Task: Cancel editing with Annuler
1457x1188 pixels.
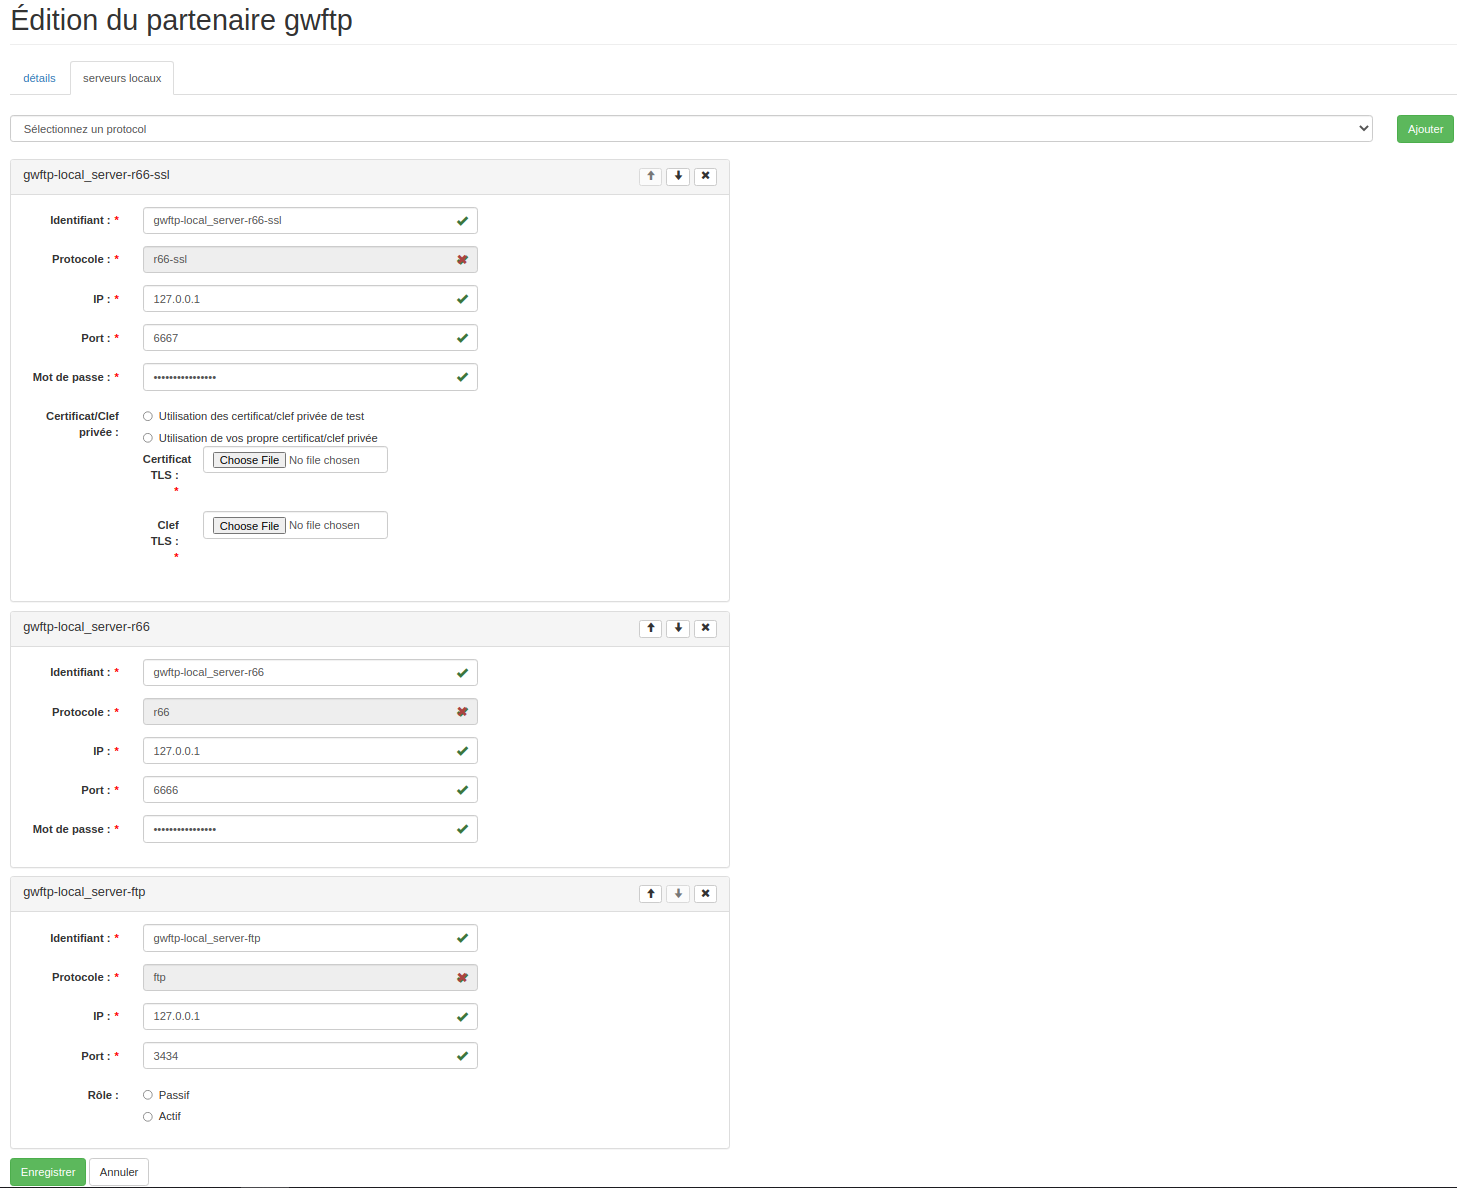Action: click(x=119, y=1172)
